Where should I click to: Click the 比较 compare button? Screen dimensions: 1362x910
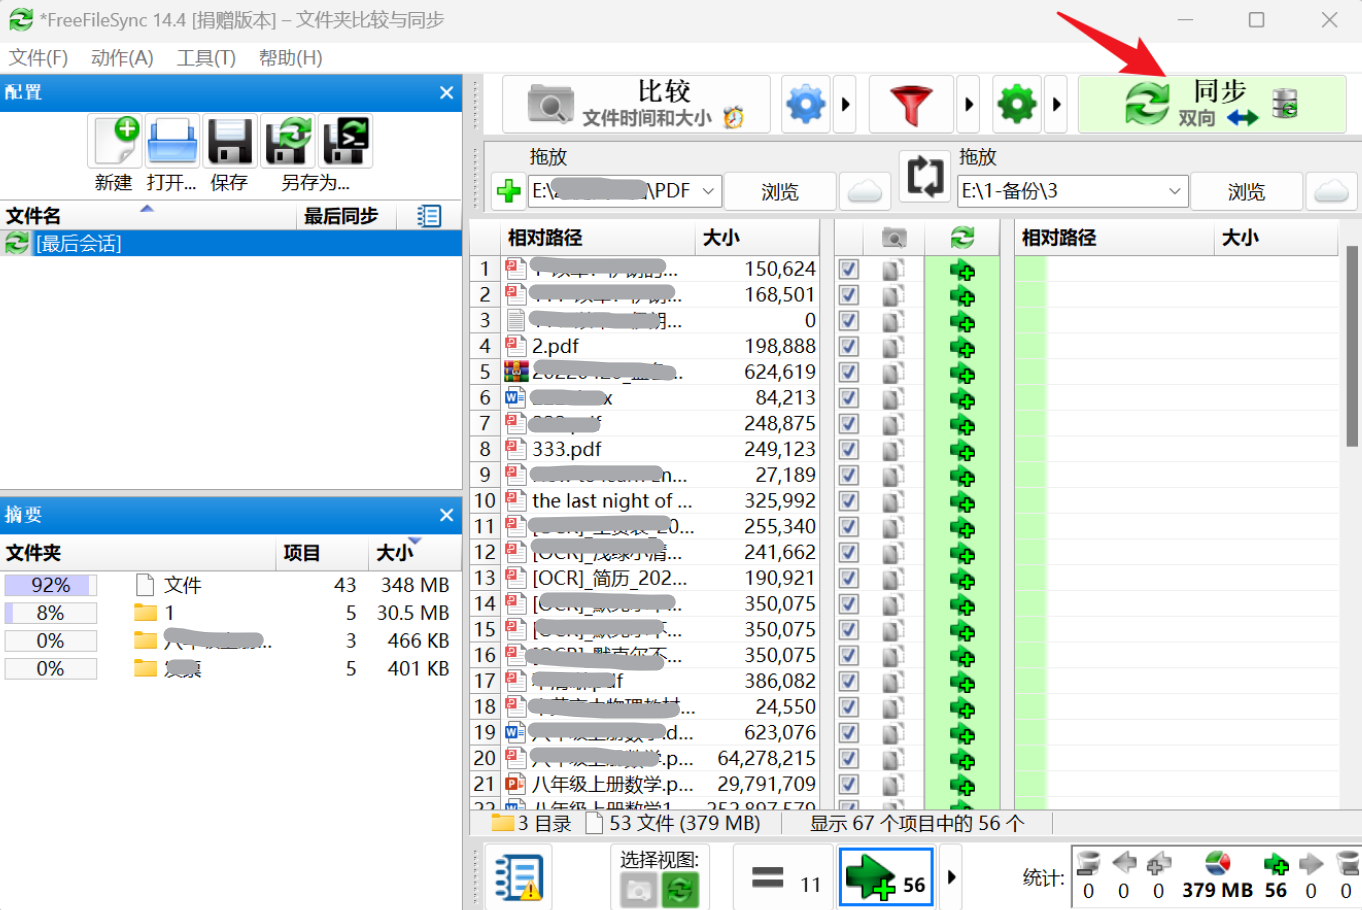click(636, 104)
